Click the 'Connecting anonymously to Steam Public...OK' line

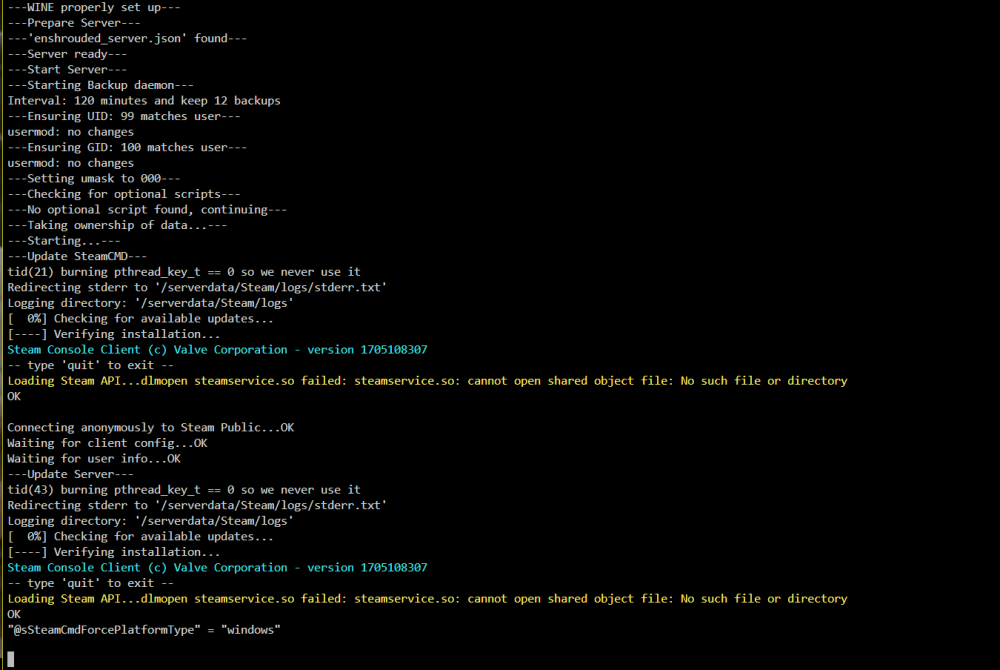pos(151,428)
